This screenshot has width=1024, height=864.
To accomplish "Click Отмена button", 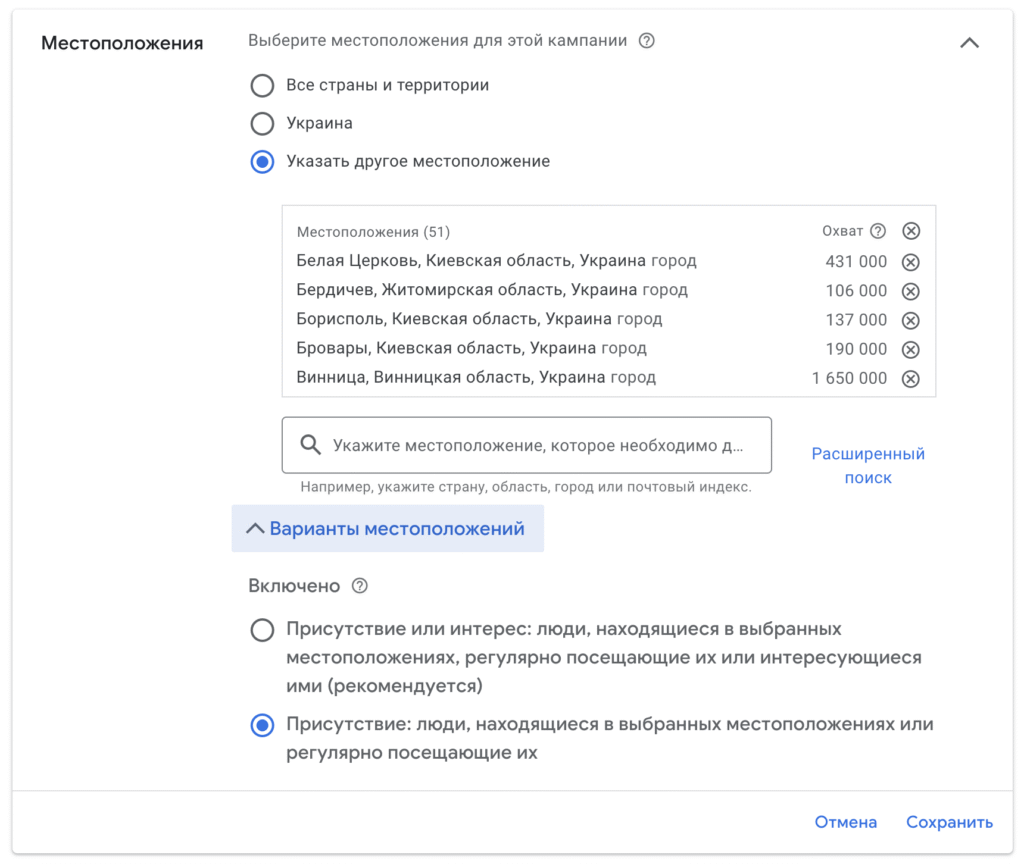I will 845,822.
